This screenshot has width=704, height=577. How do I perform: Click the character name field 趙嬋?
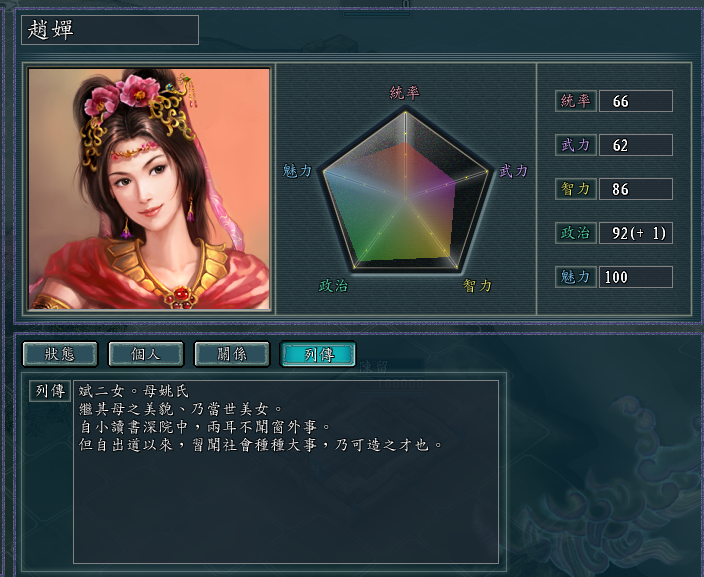[110, 30]
